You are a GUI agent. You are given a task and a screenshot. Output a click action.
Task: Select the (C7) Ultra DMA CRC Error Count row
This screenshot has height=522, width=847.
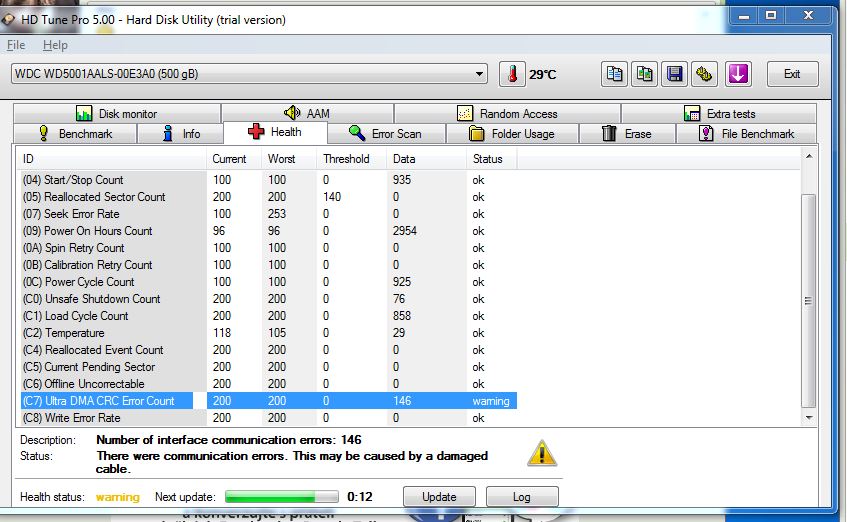tap(268, 401)
